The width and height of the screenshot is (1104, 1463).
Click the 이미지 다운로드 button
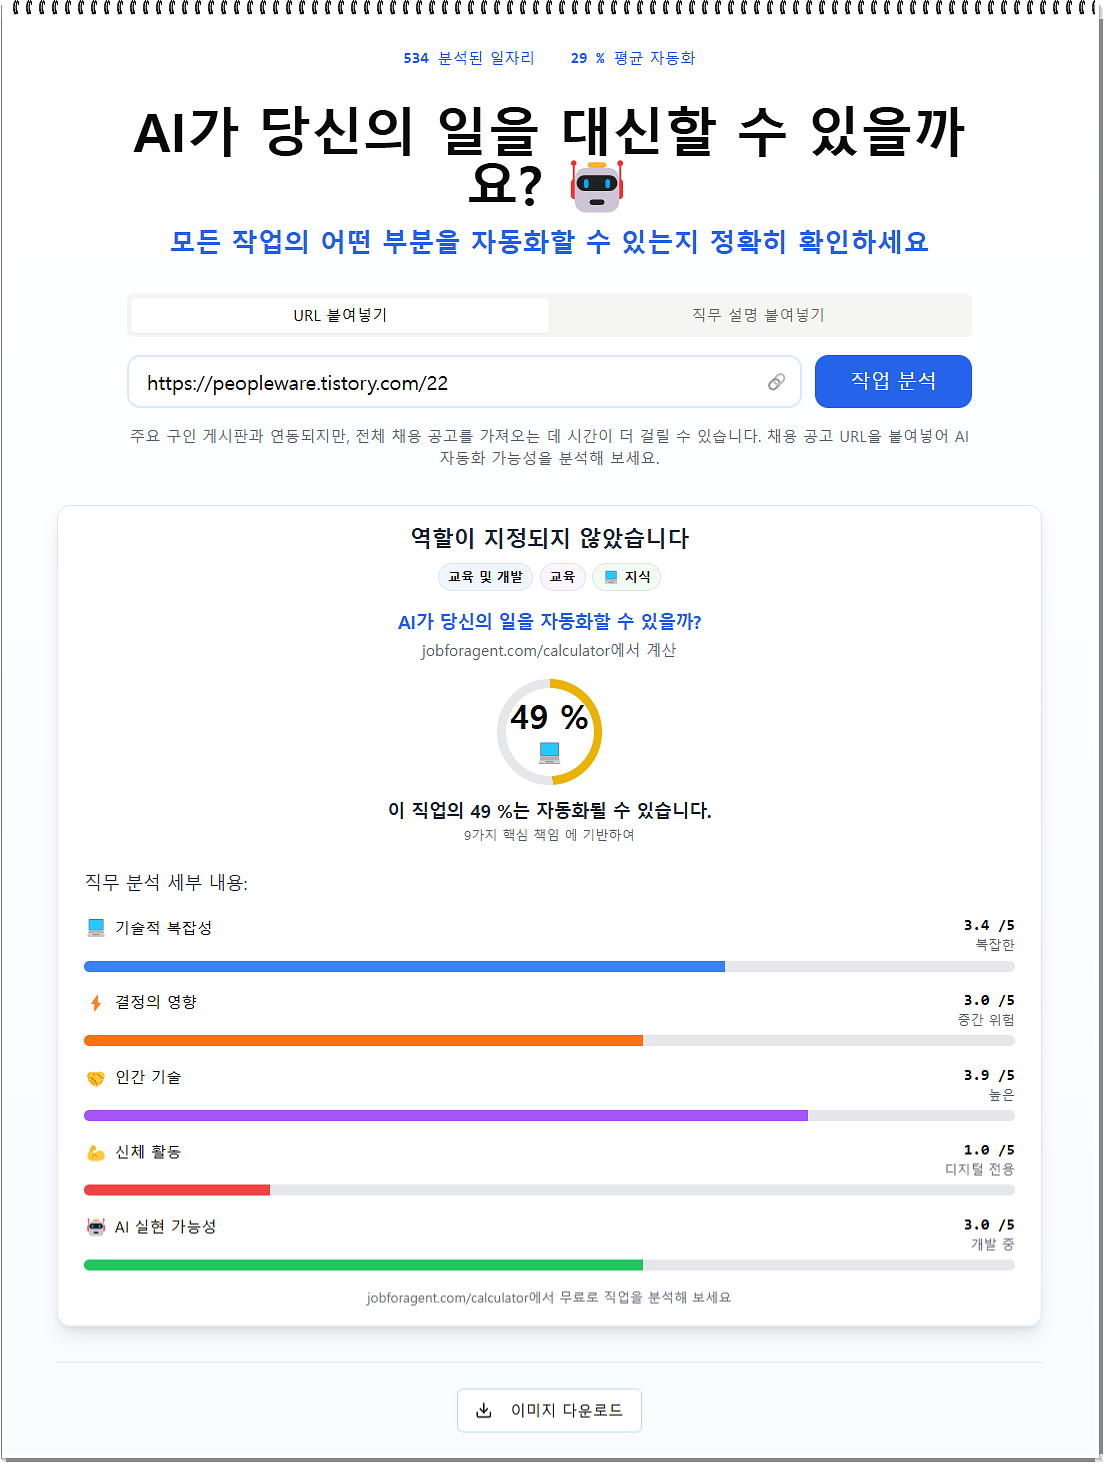[x=549, y=1411]
